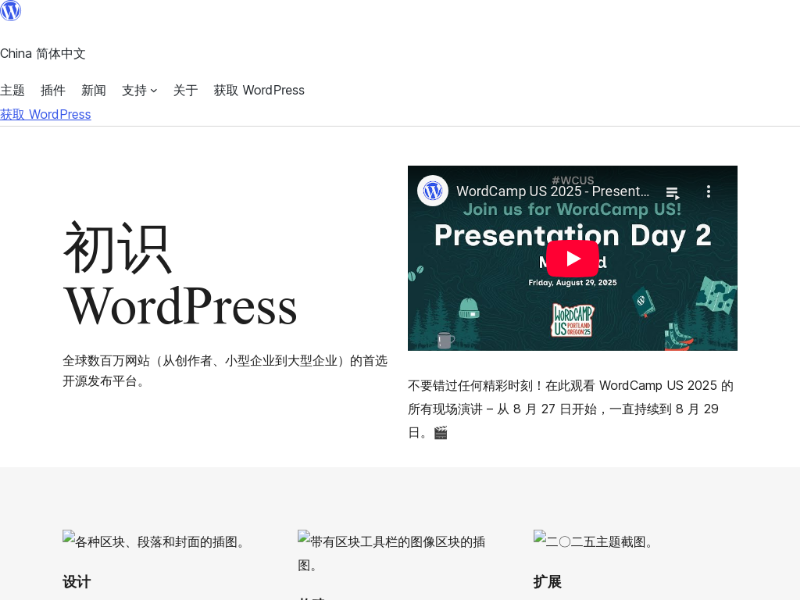The width and height of the screenshot is (800, 600).
Task: Click the China 简体中文 locale text
Action: 43,54
